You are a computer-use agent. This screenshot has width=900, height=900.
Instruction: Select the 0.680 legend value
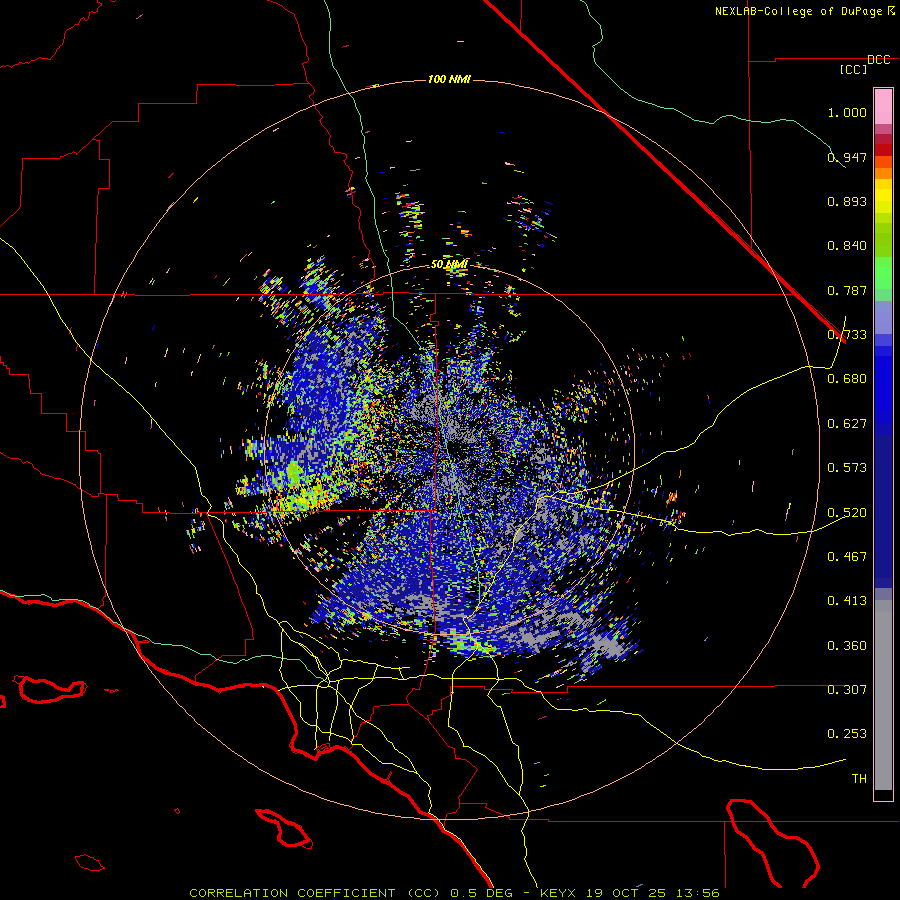click(x=847, y=379)
